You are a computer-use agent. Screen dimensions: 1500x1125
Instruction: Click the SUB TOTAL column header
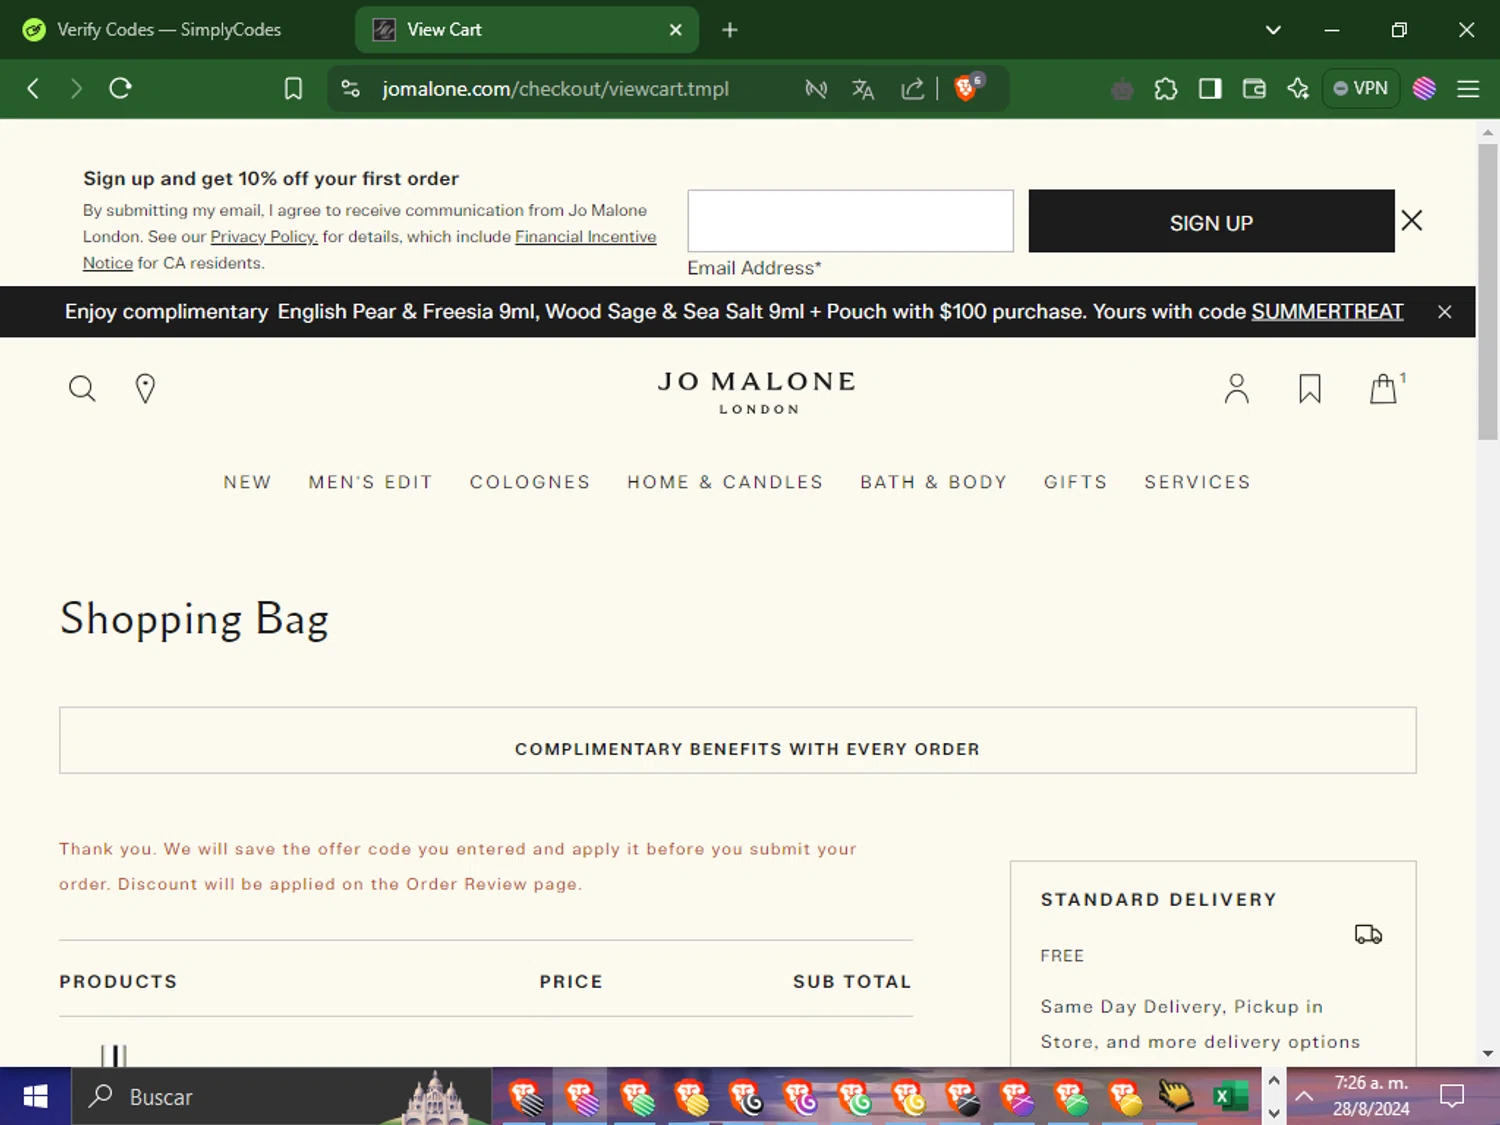(852, 982)
